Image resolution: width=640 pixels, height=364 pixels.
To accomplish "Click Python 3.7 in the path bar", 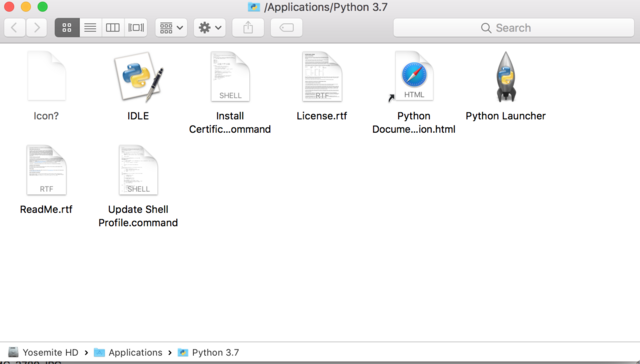I will click(x=209, y=353).
